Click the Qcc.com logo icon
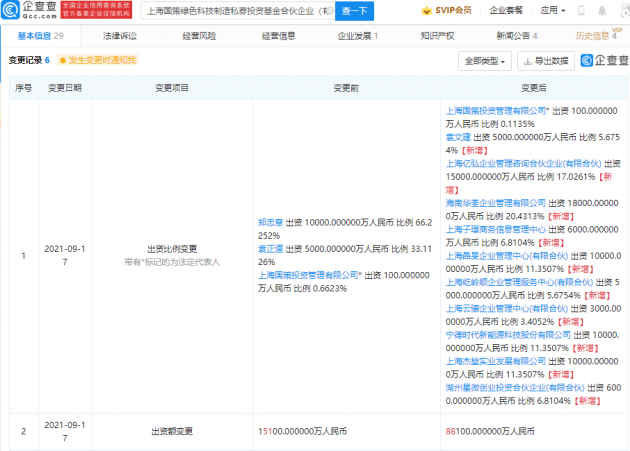The height and width of the screenshot is (451, 630). [10, 10]
